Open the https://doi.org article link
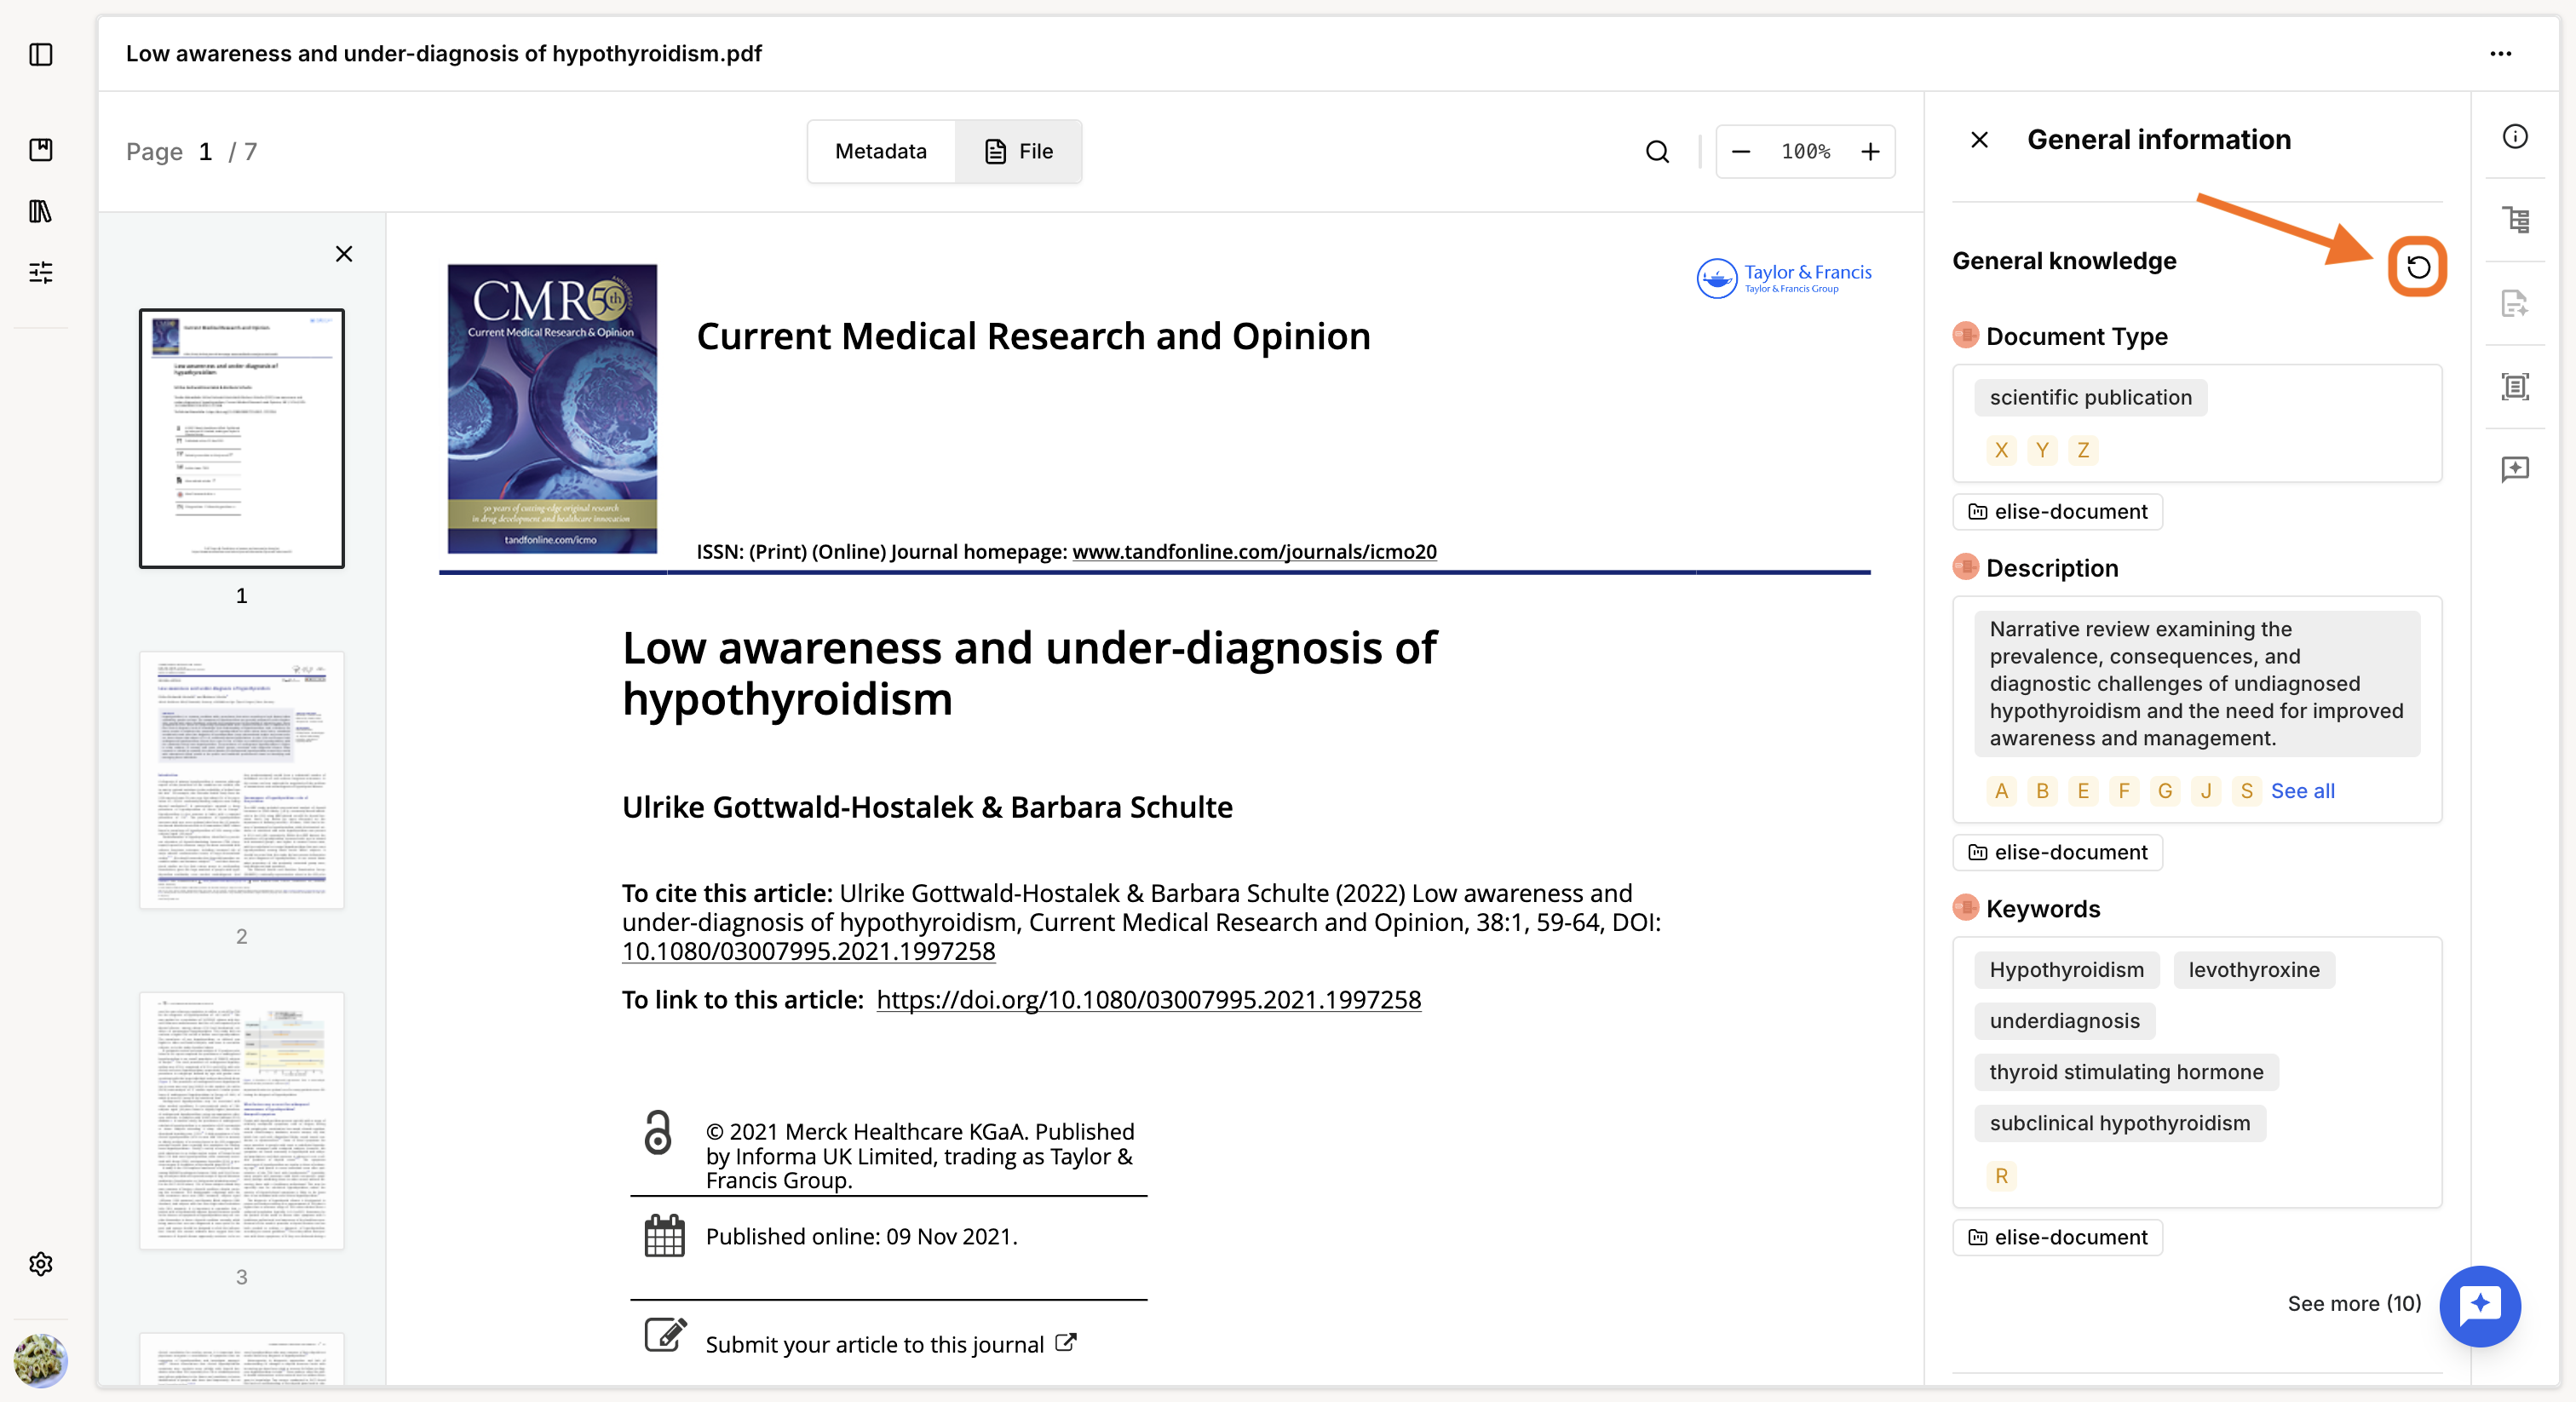 tap(1148, 1000)
